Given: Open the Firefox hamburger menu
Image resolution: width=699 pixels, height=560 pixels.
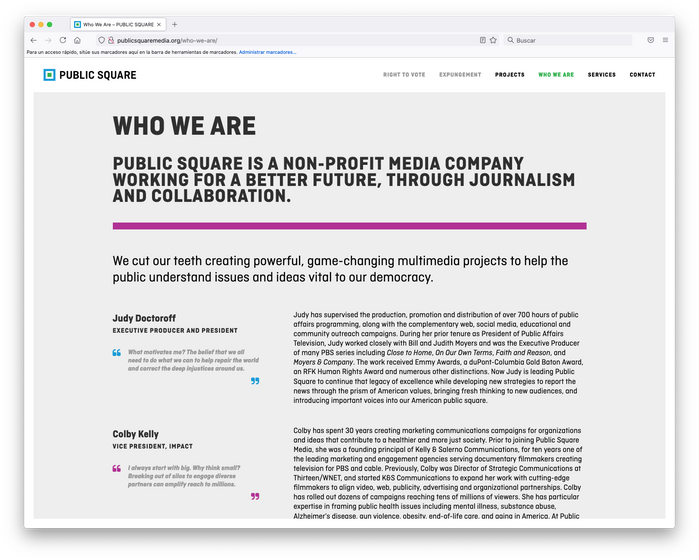Looking at the screenshot, I should pos(665,40).
